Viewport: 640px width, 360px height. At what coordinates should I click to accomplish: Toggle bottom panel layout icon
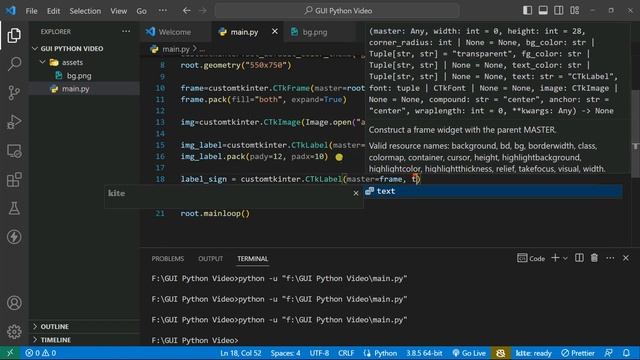click(543, 11)
